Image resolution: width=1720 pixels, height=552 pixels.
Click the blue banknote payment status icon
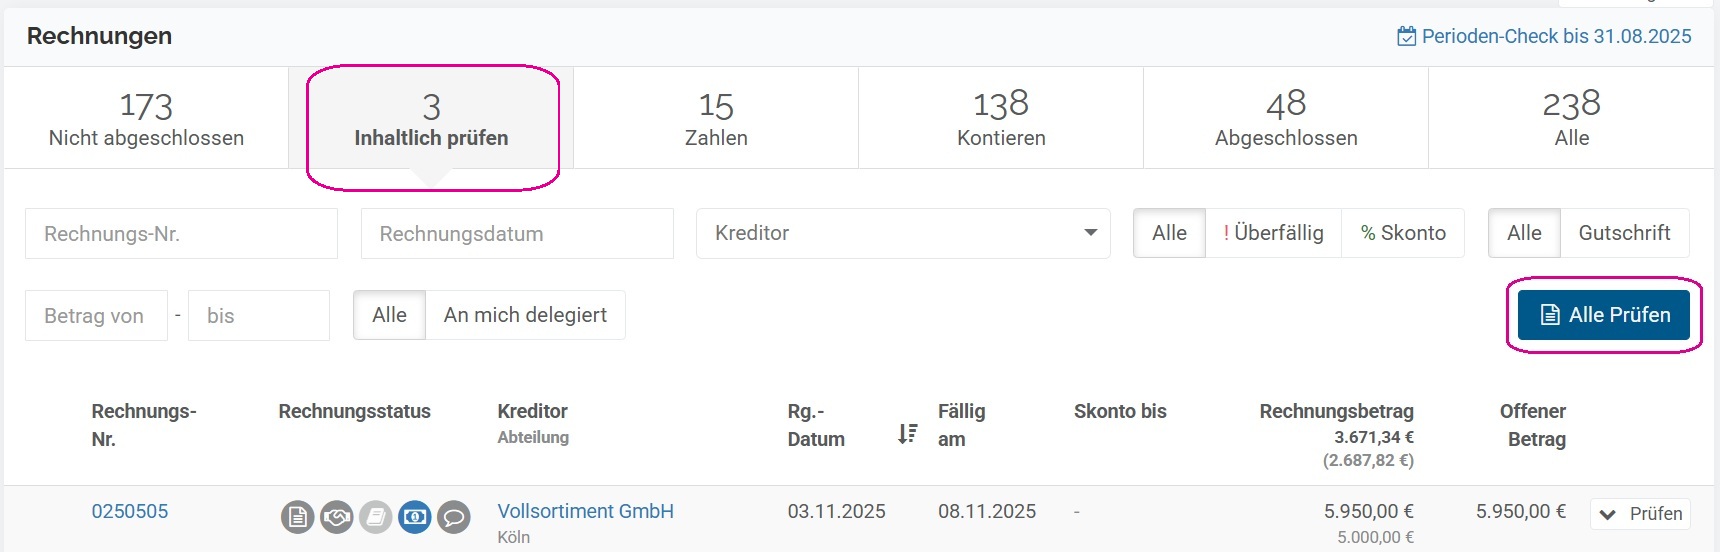pos(415,517)
